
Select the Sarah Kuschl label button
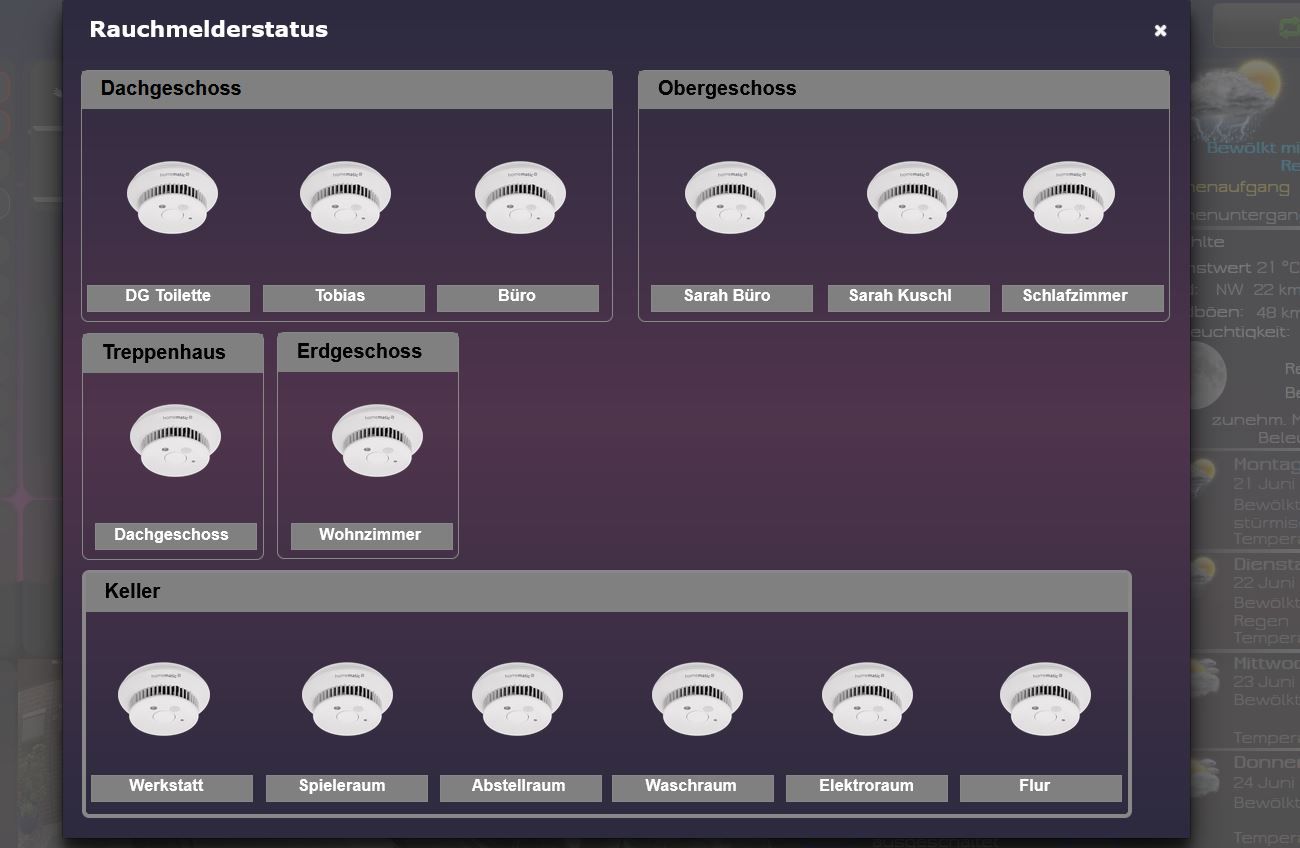pyautogui.click(x=909, y=297)
